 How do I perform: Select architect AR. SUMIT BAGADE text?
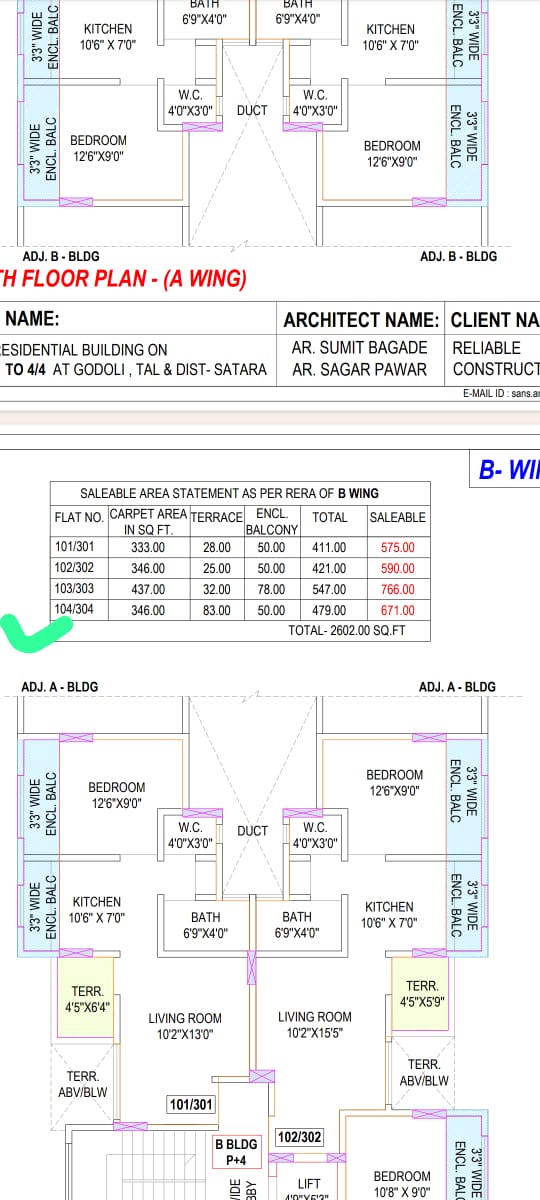point(359,348)
